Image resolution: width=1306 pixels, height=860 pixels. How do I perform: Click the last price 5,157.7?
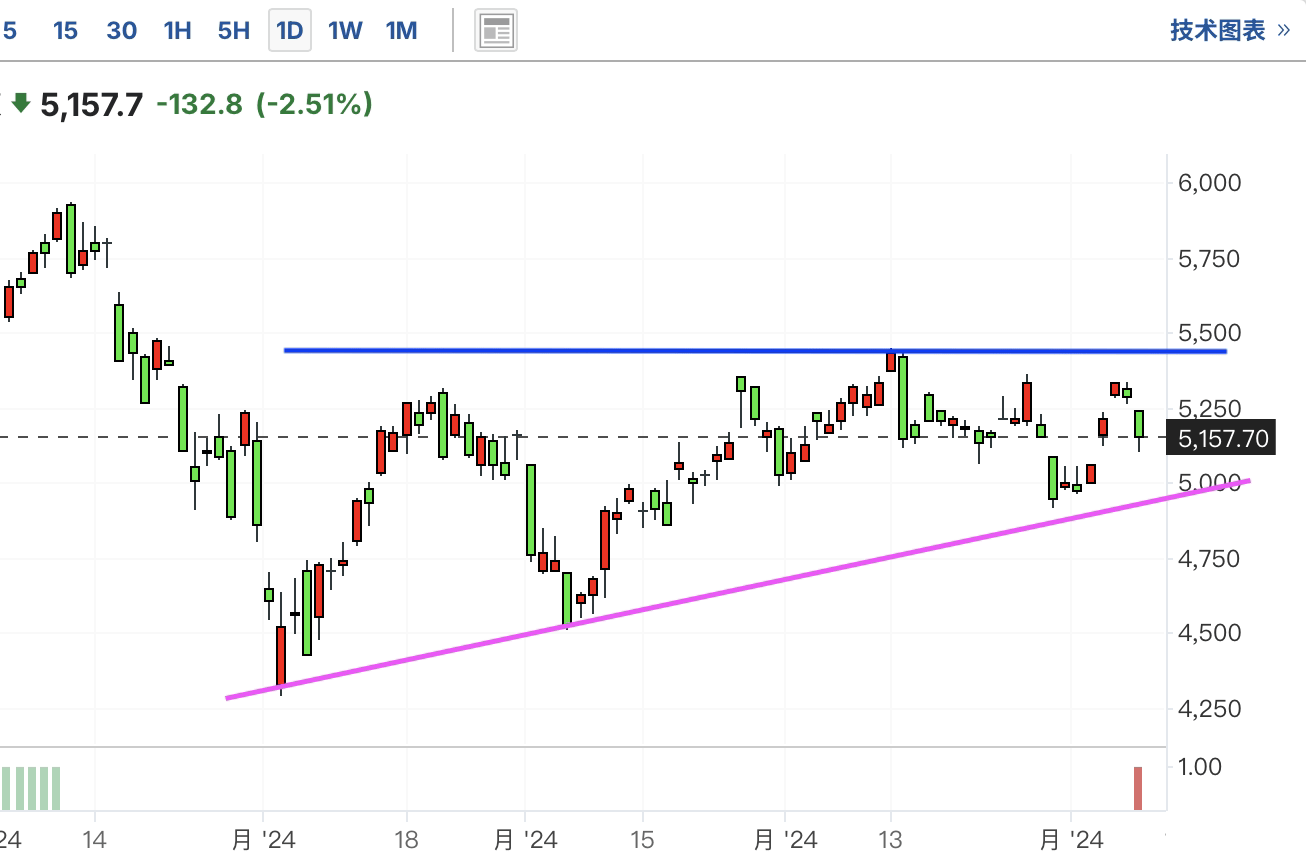point(92,104)
